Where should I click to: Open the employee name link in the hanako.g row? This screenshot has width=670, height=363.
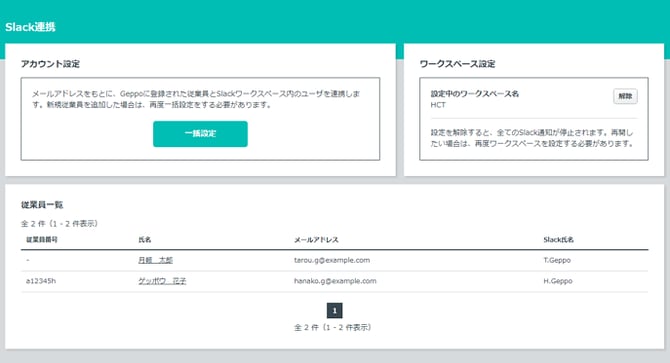[x=162, y=281]
